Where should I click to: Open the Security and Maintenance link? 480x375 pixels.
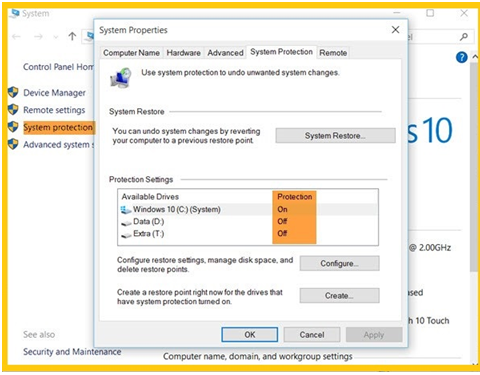point(72,352)
